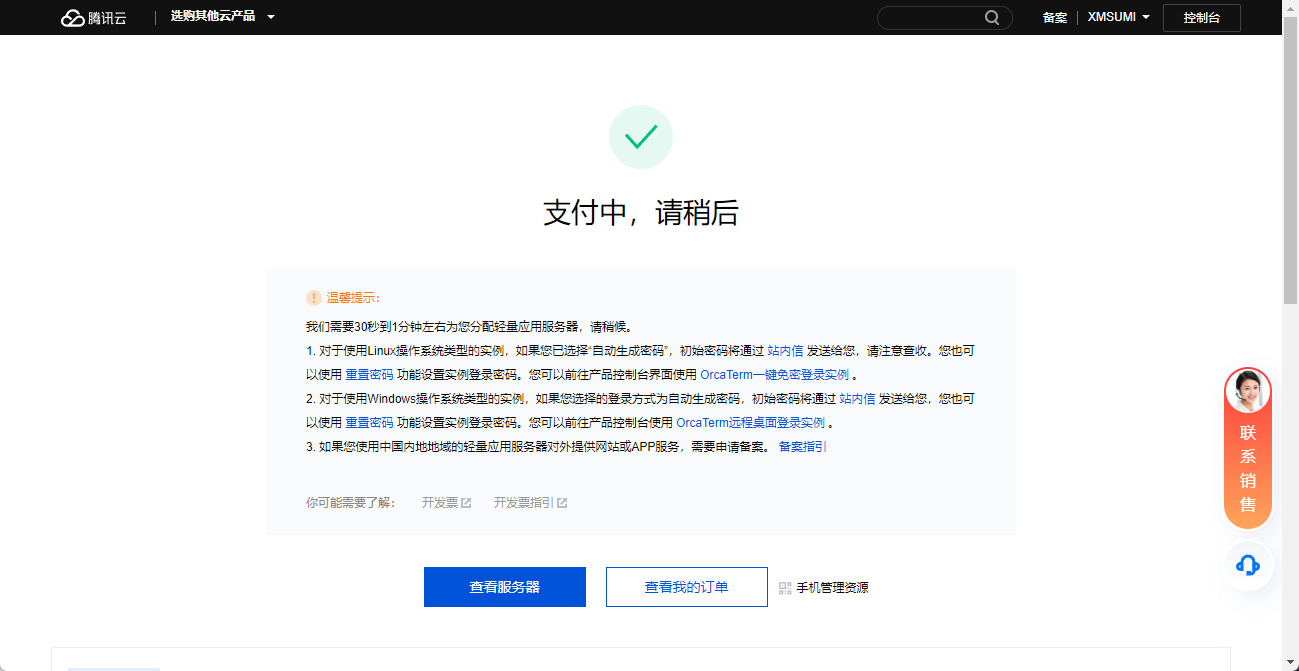1299x671 pixels.
Task: Click the orange warning tip icon
Action: (314, 298)
